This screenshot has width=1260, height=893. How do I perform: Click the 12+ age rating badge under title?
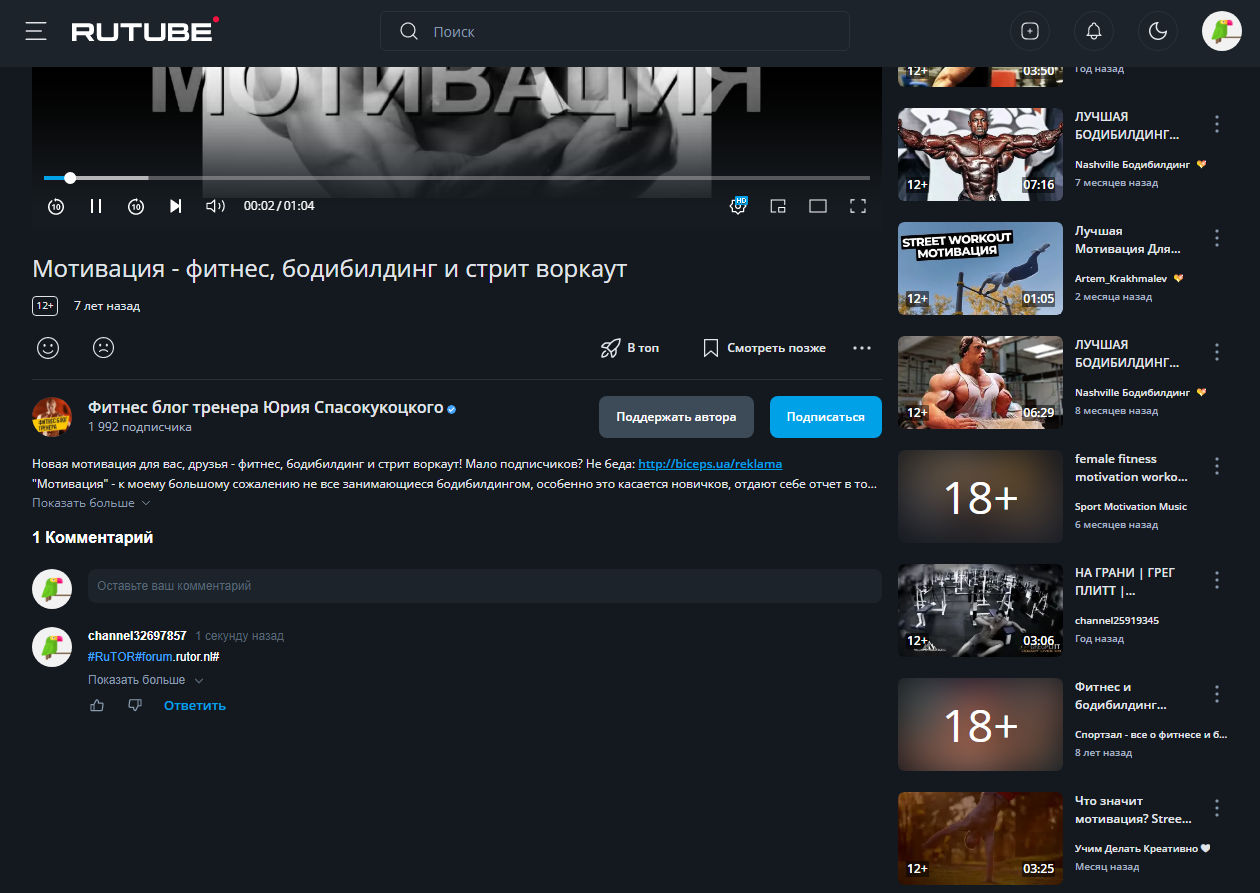pyautogui.click(x=44, y=306)
